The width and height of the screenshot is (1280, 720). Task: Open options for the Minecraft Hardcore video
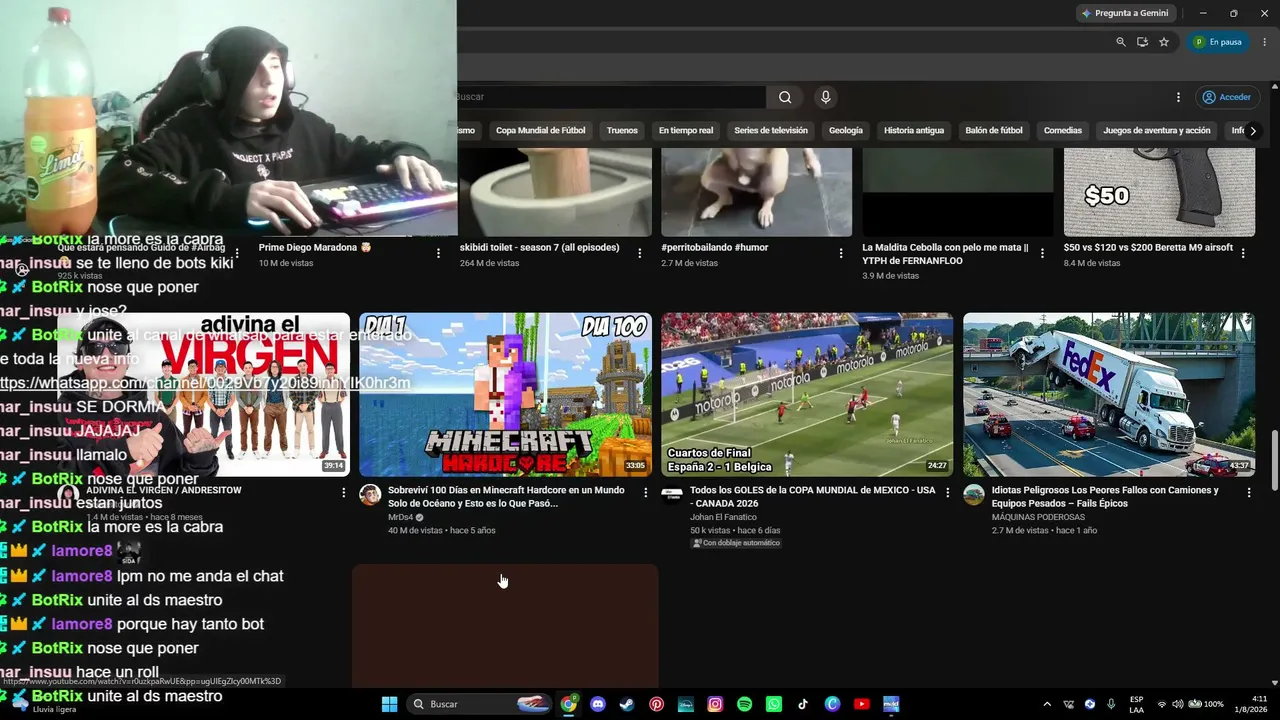click(x=646, y=492)
